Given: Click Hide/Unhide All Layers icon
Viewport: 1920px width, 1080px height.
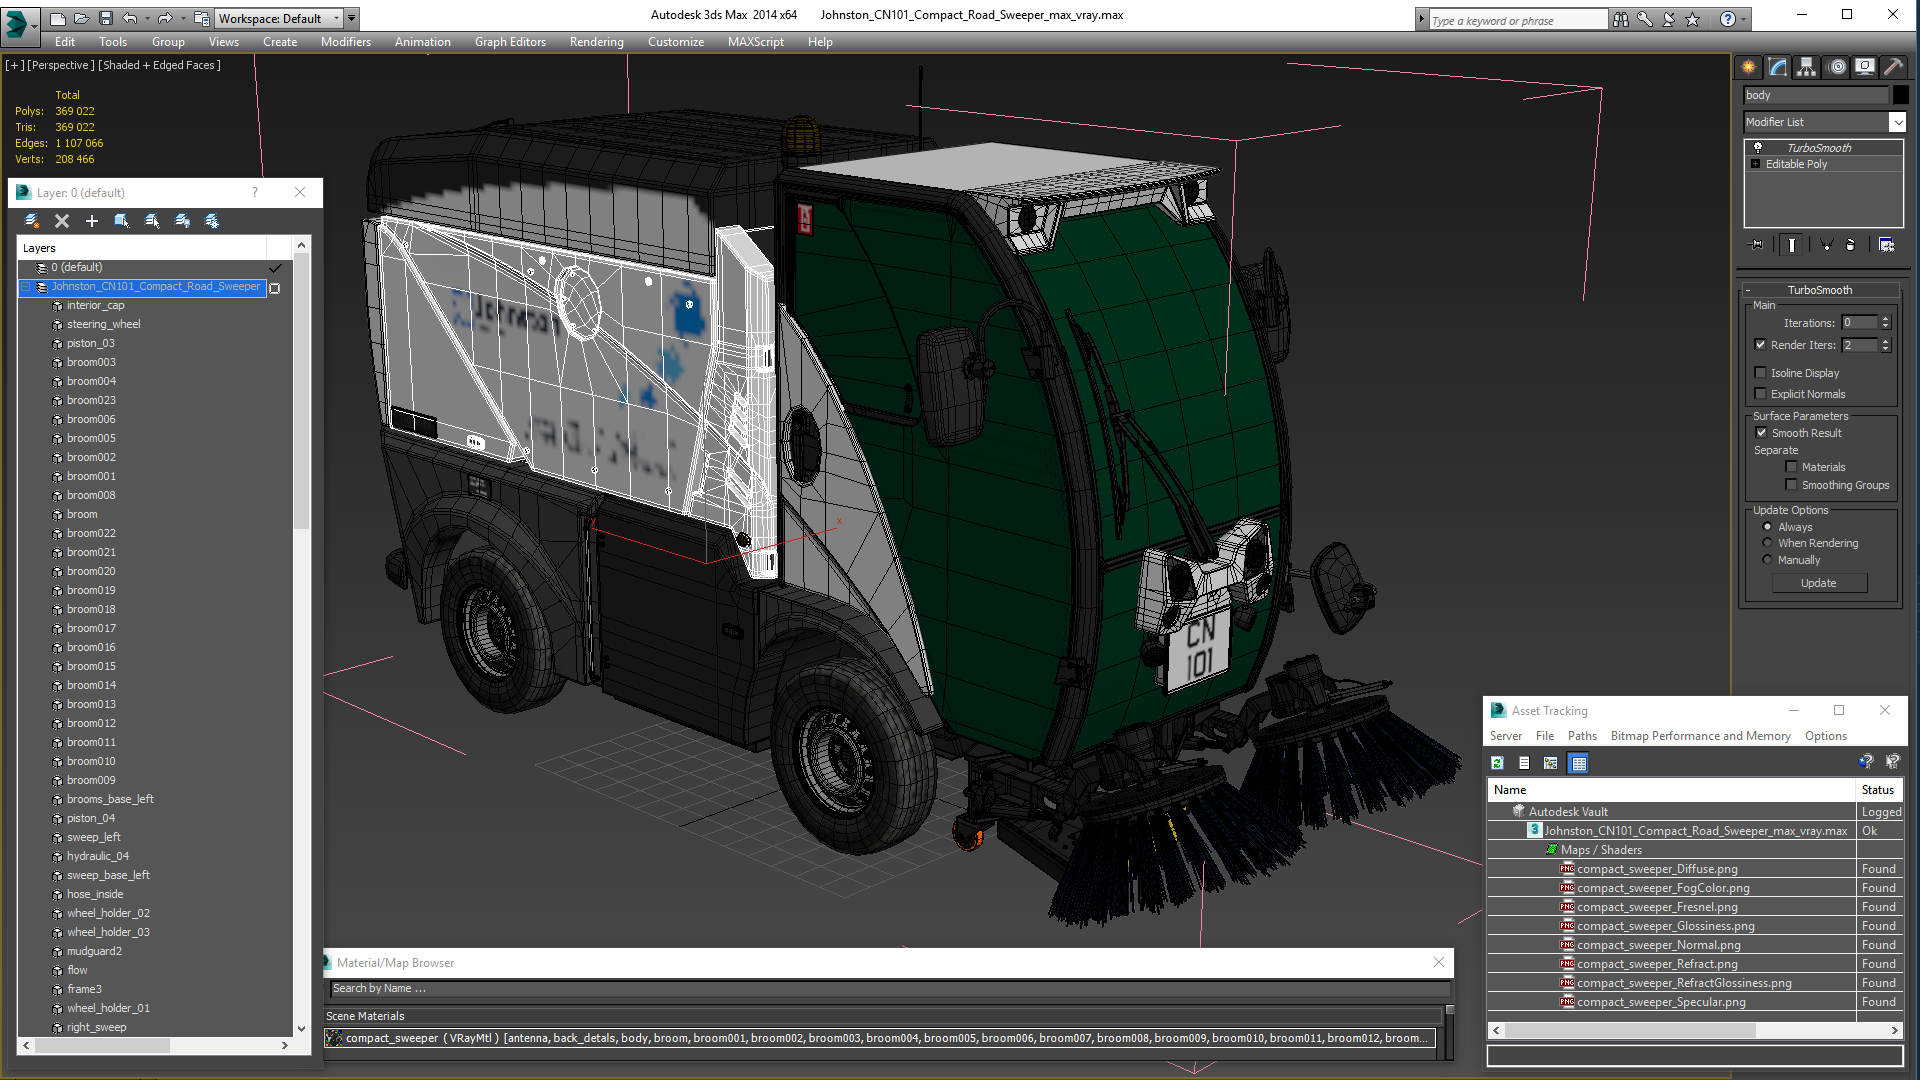Looking at the screenshot, I should pyautogui.click(x=182, y=221).
